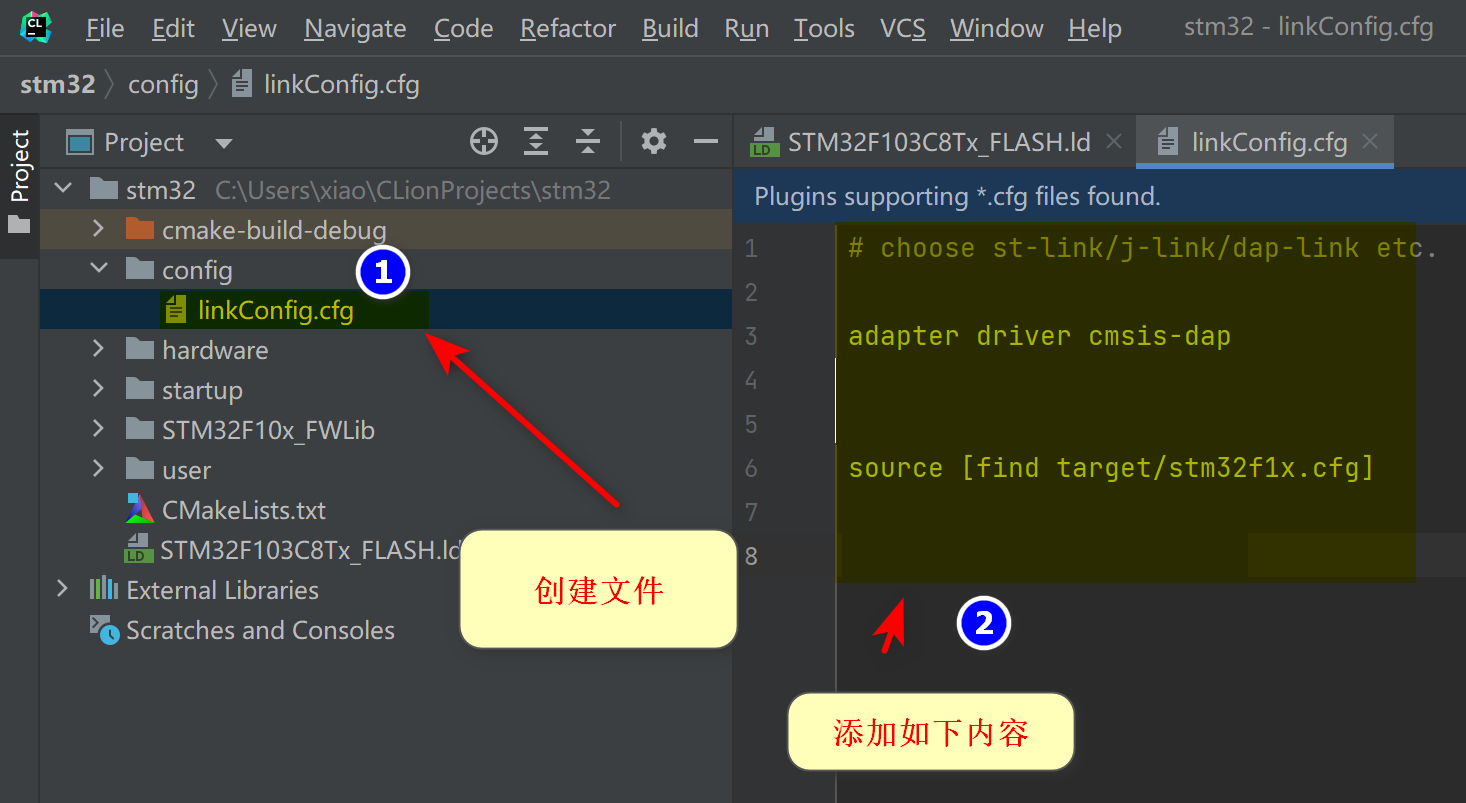Open the Build menu

click(x=670, y=28)
